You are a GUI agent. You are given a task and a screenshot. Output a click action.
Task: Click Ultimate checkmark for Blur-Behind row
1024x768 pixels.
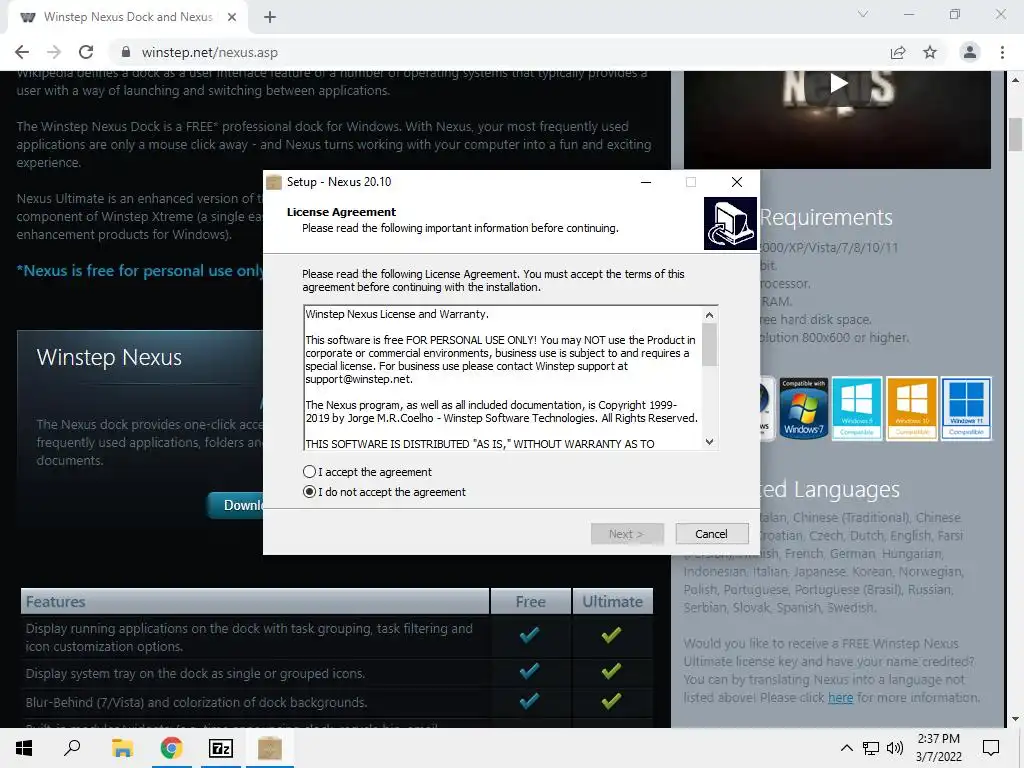click(611, 701)
